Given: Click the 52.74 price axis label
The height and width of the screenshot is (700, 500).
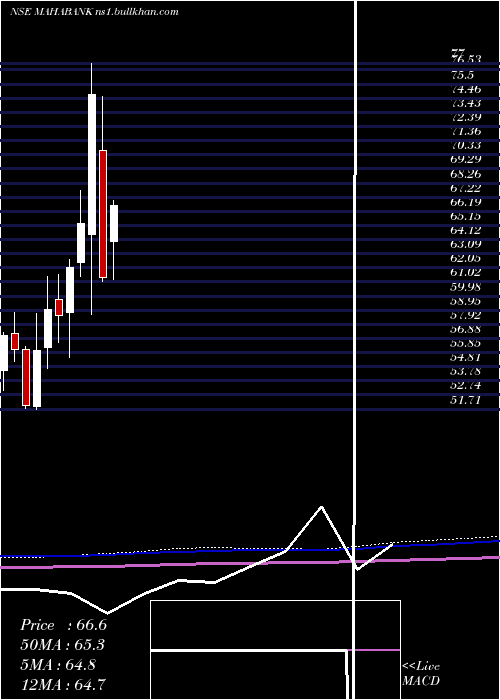Looking at the screenshot, I should (x=466, y=386).
